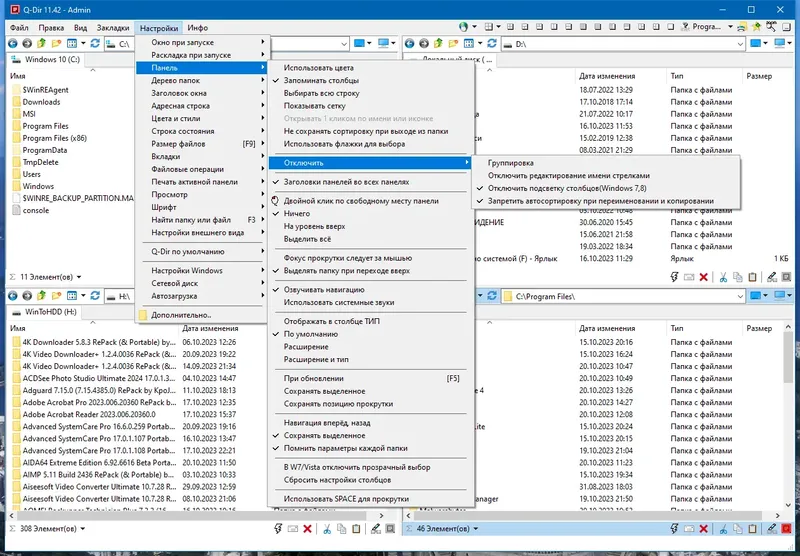The height and width of the screenshot is (556, 800).
Task: Click the pencil rename icon in the D:\ pane status bar
Action: point(771,277)
